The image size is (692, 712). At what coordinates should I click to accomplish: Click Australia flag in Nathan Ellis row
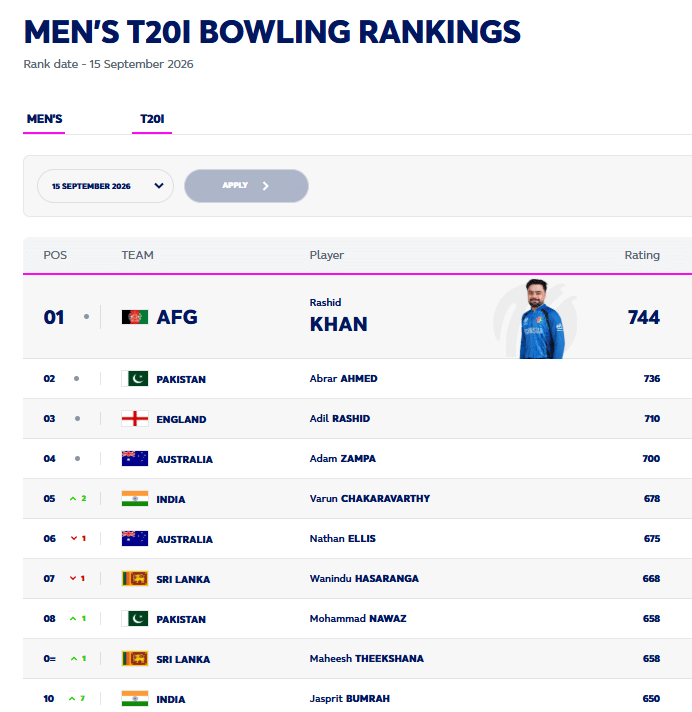[135, 539]
